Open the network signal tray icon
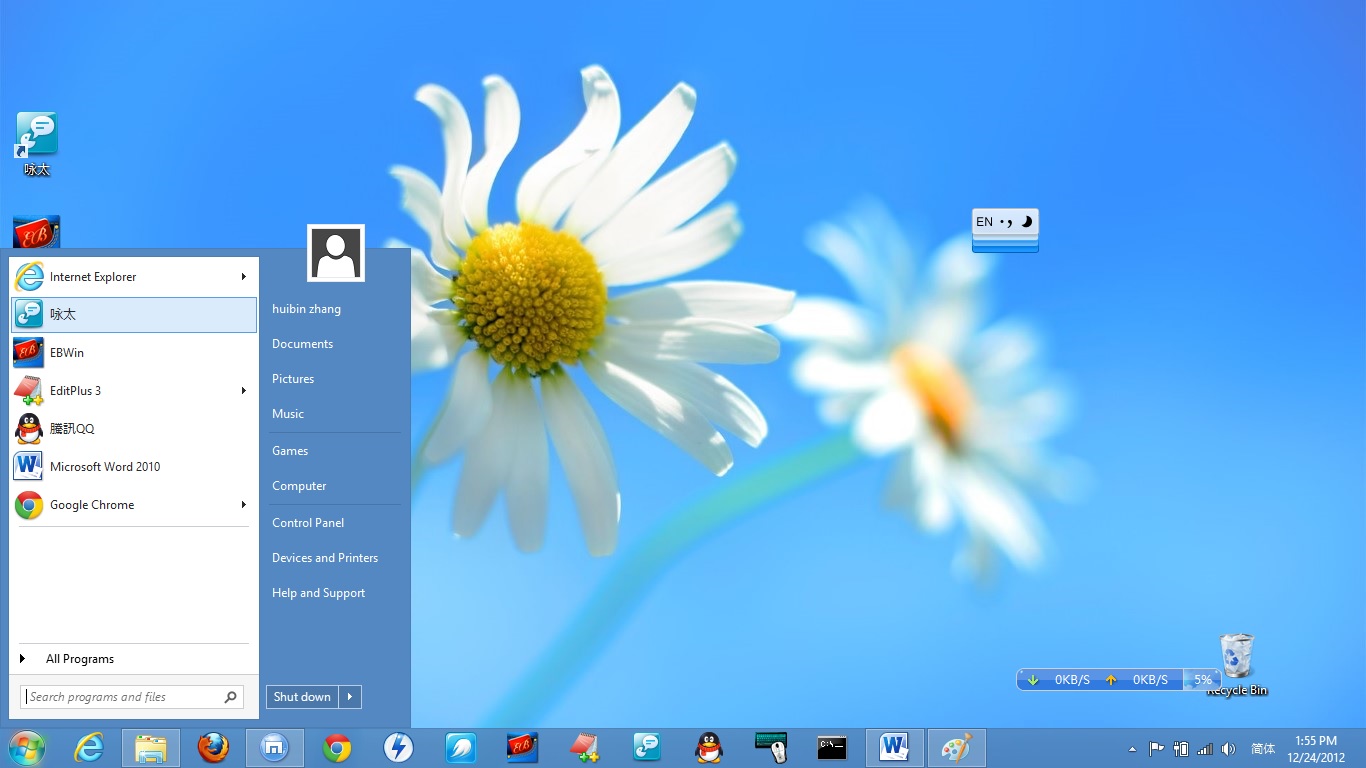 (1205, 749)
